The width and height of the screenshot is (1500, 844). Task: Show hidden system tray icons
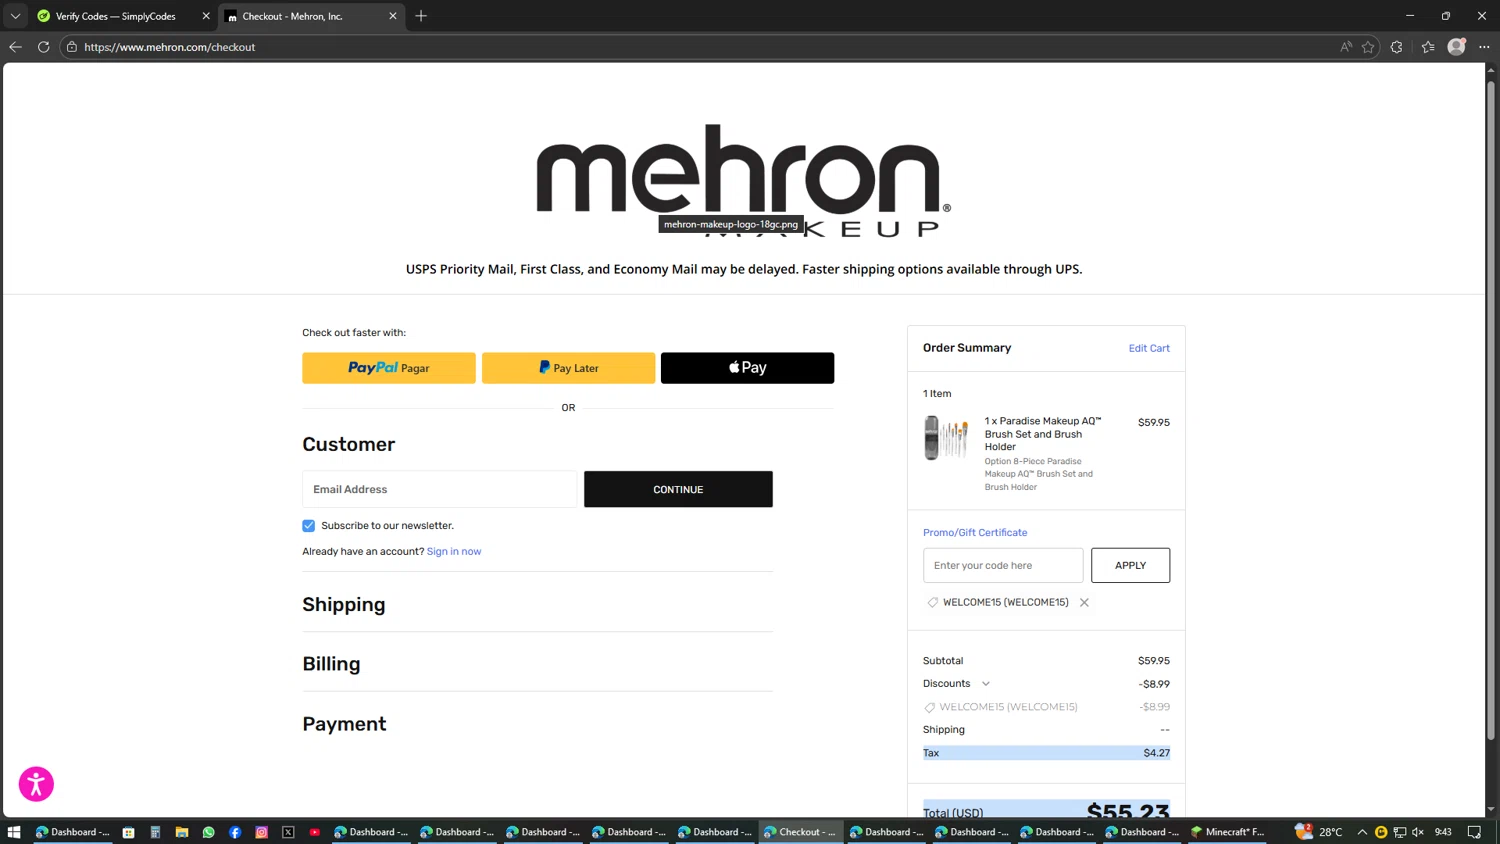(x=1362, y=832)
